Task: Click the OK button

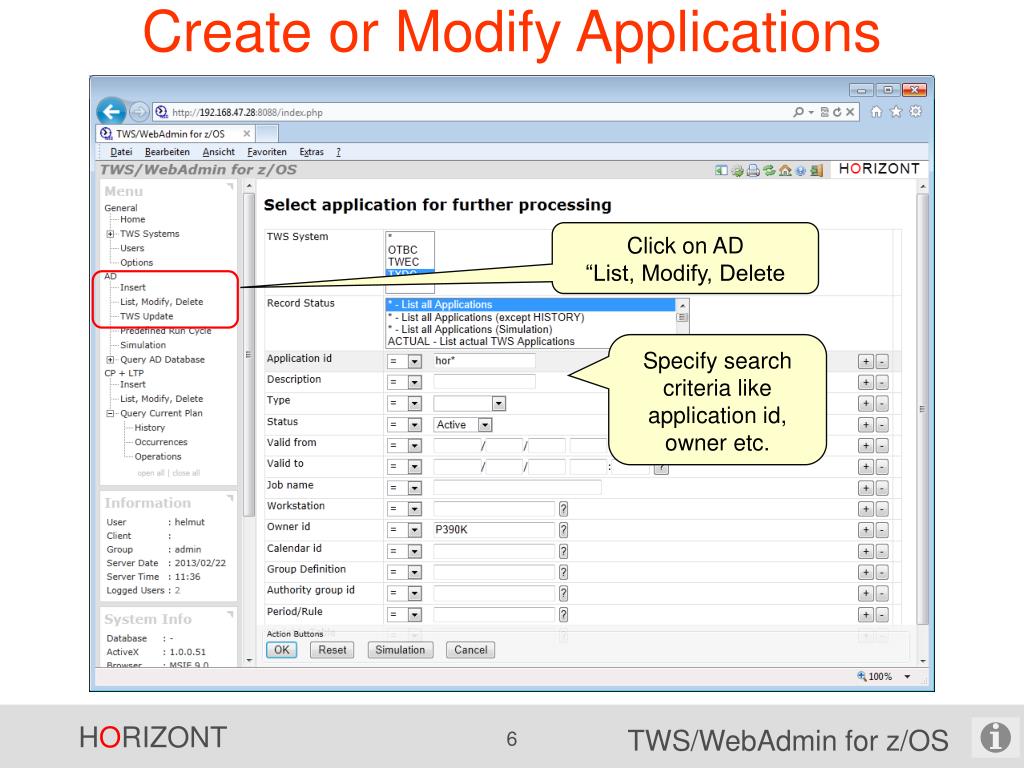Action: pos(281,650)
